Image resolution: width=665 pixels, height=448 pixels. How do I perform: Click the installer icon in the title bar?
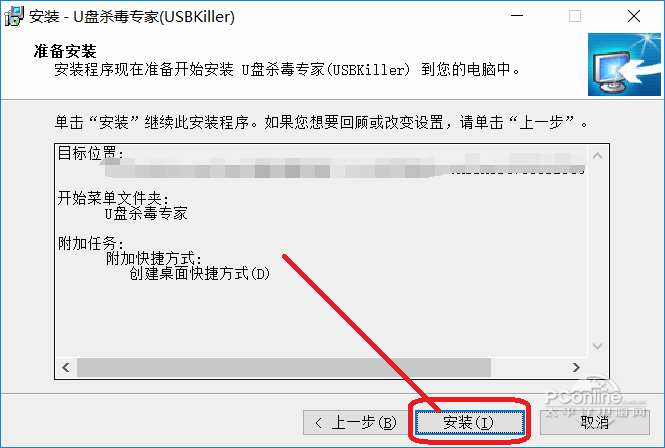coord(14,16)
